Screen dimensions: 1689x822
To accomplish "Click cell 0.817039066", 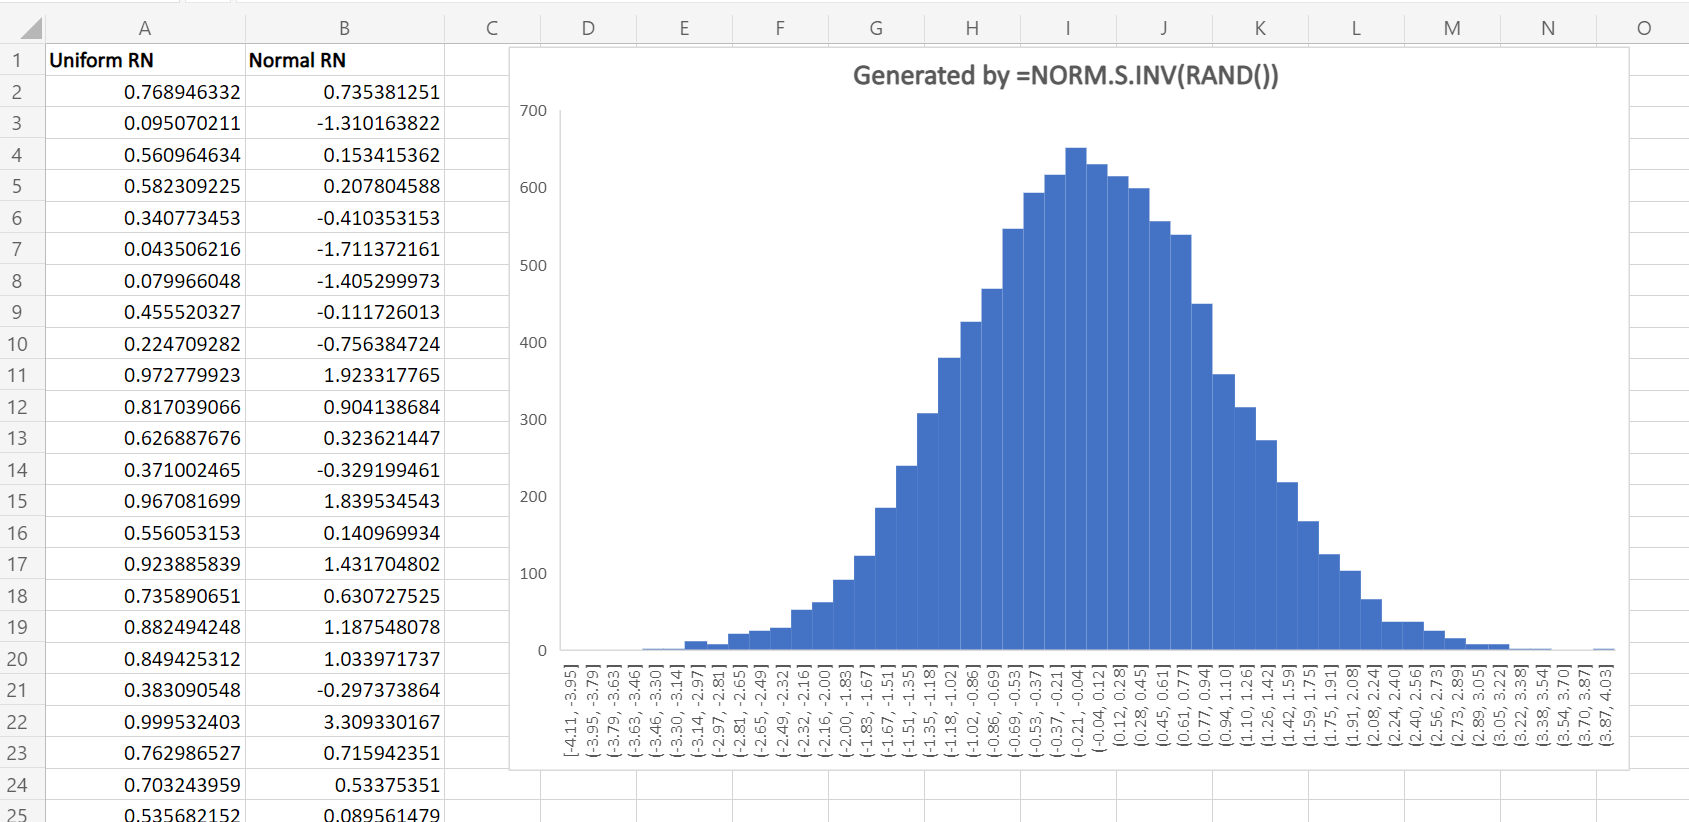I will (x=145, y=407).
